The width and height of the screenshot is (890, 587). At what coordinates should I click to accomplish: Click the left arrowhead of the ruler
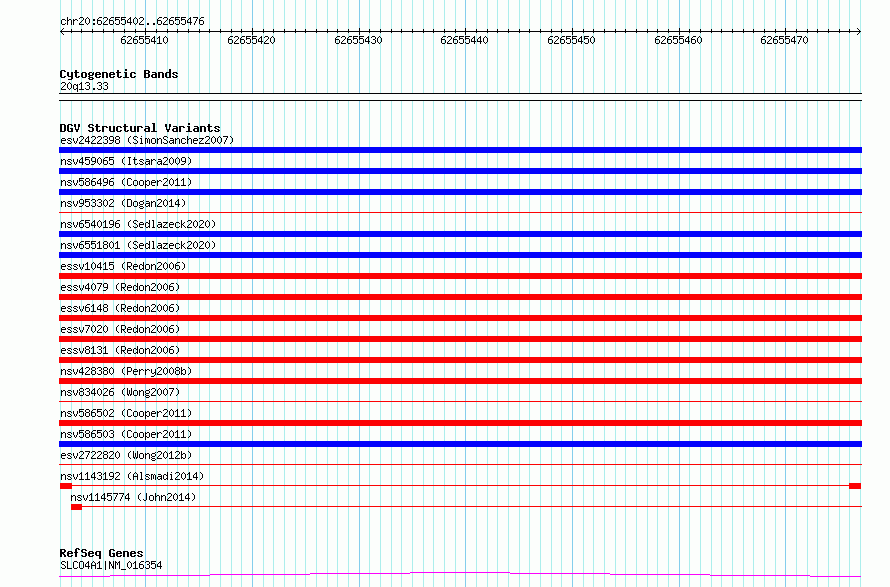coord(62,32)
